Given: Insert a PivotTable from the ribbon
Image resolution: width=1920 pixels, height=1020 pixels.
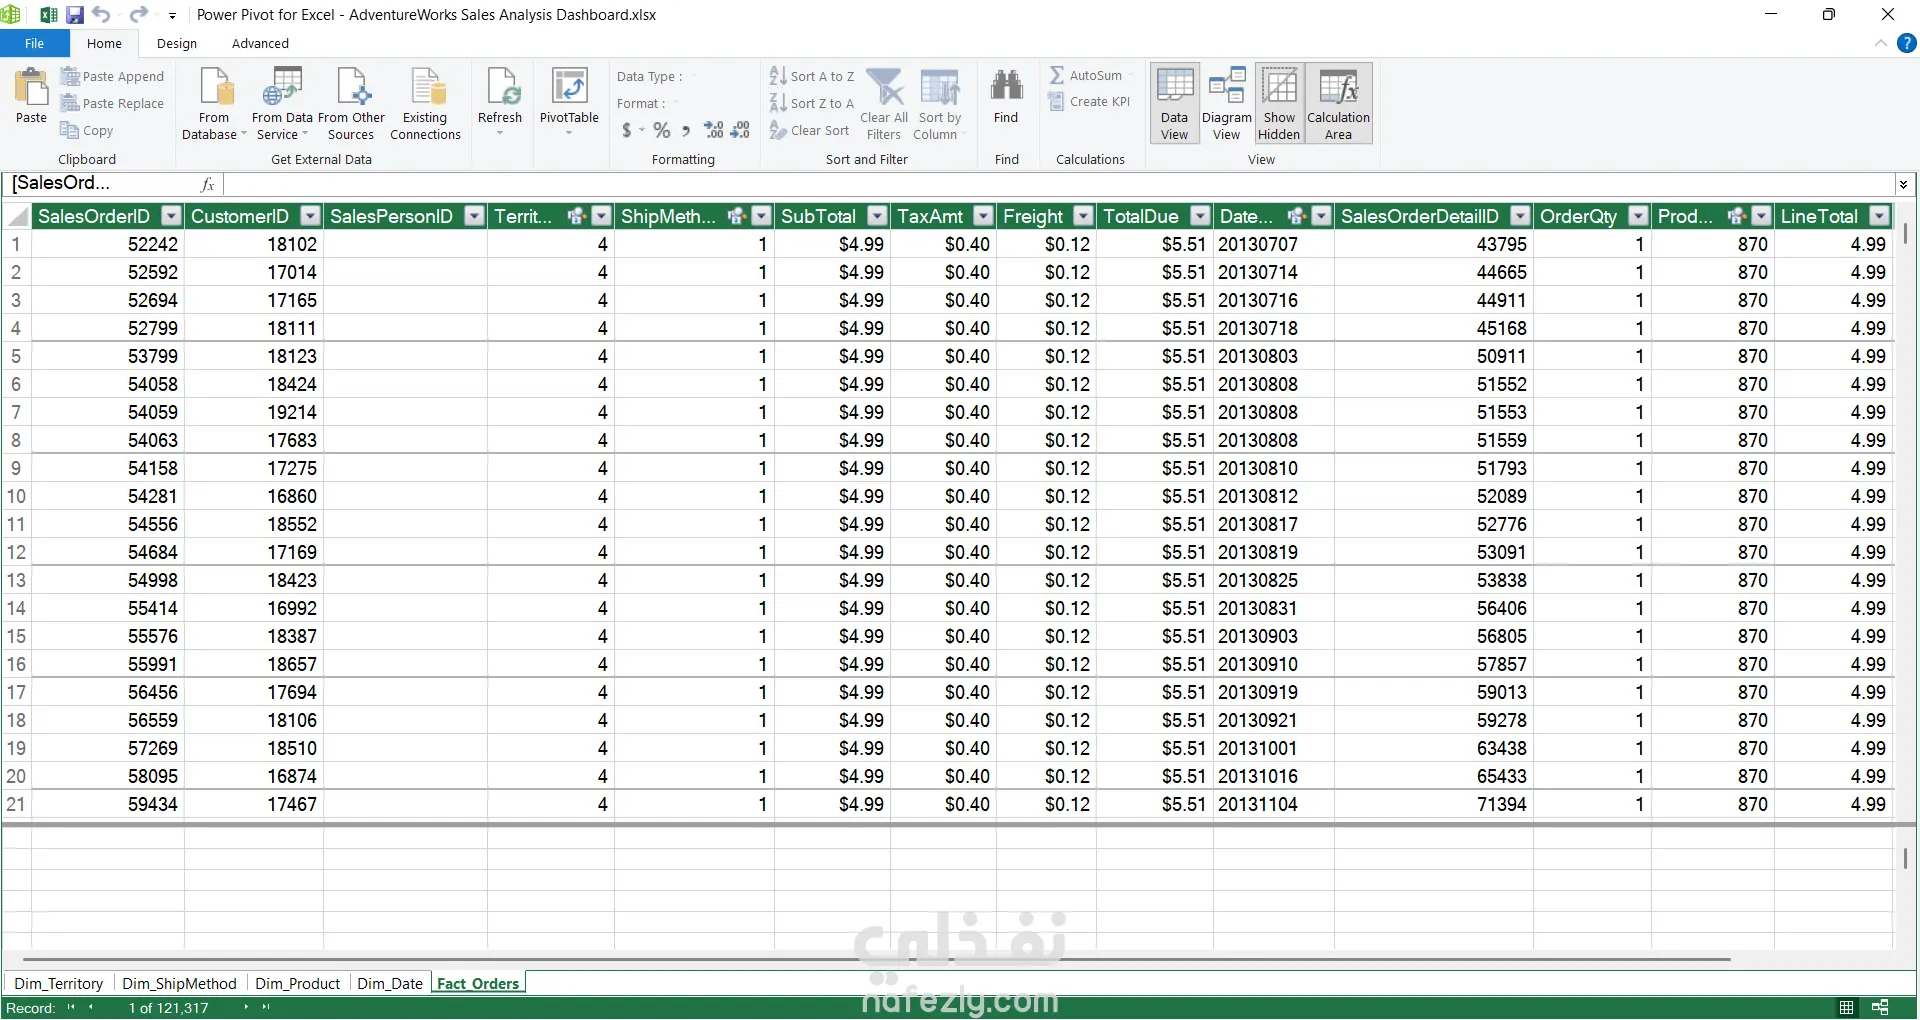Looking at the screenshot, I should pyautogui.click(x=569, y=100).
